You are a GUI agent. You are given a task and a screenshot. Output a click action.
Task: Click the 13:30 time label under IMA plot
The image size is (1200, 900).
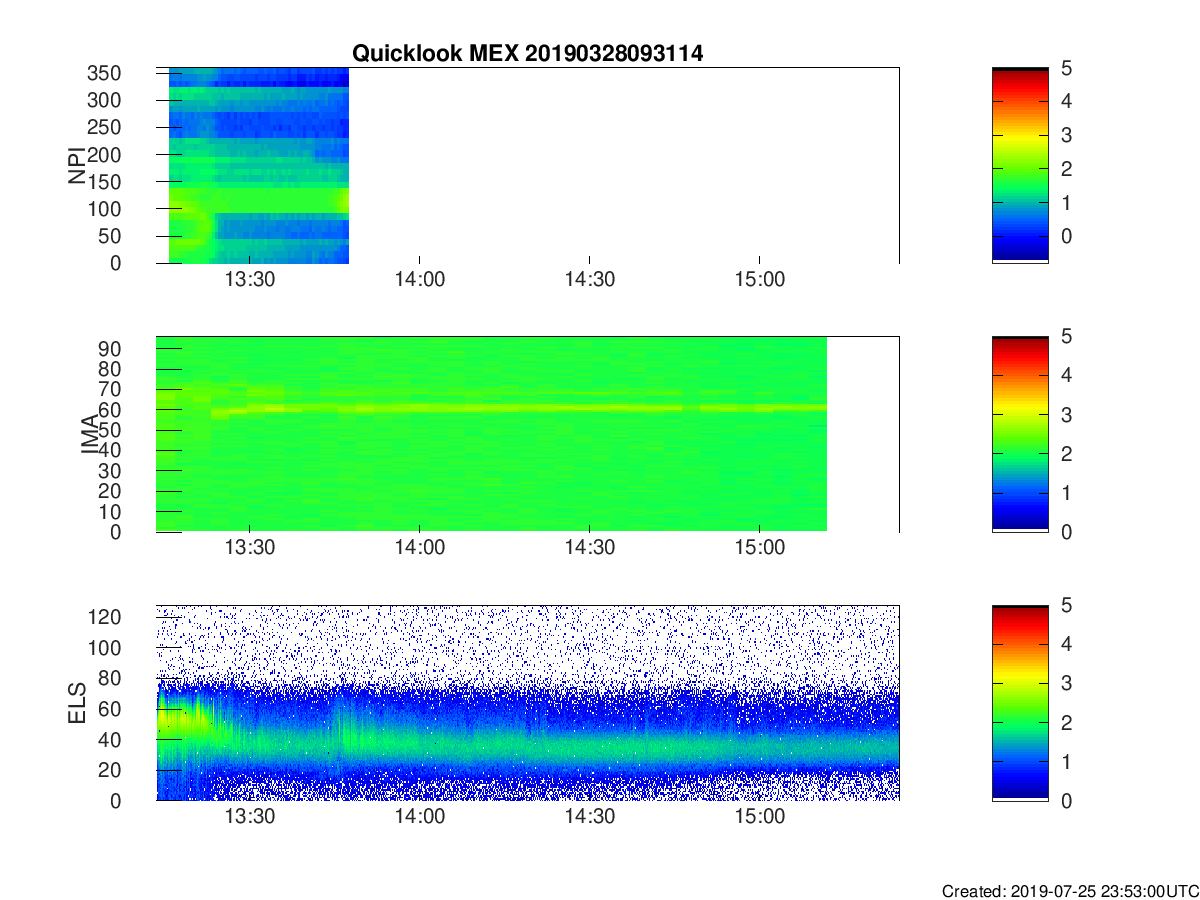pos(249,548)
